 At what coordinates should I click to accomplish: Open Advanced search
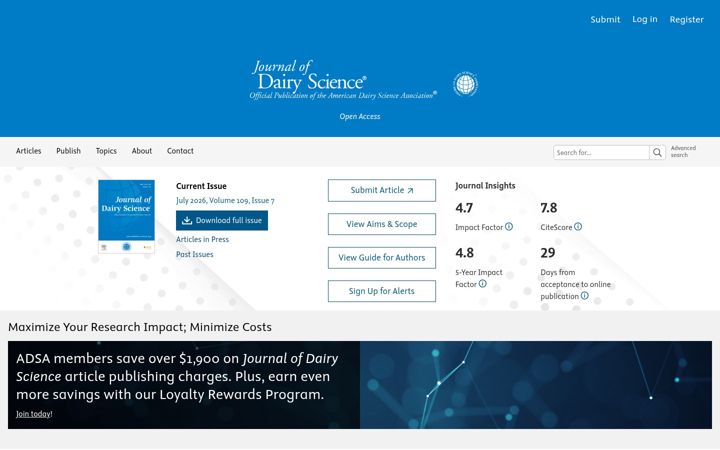(683, 152)
